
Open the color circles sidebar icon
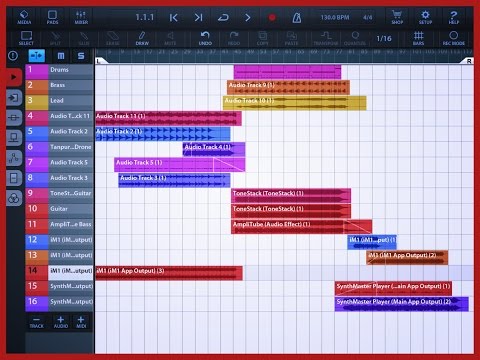coord(14,198)
